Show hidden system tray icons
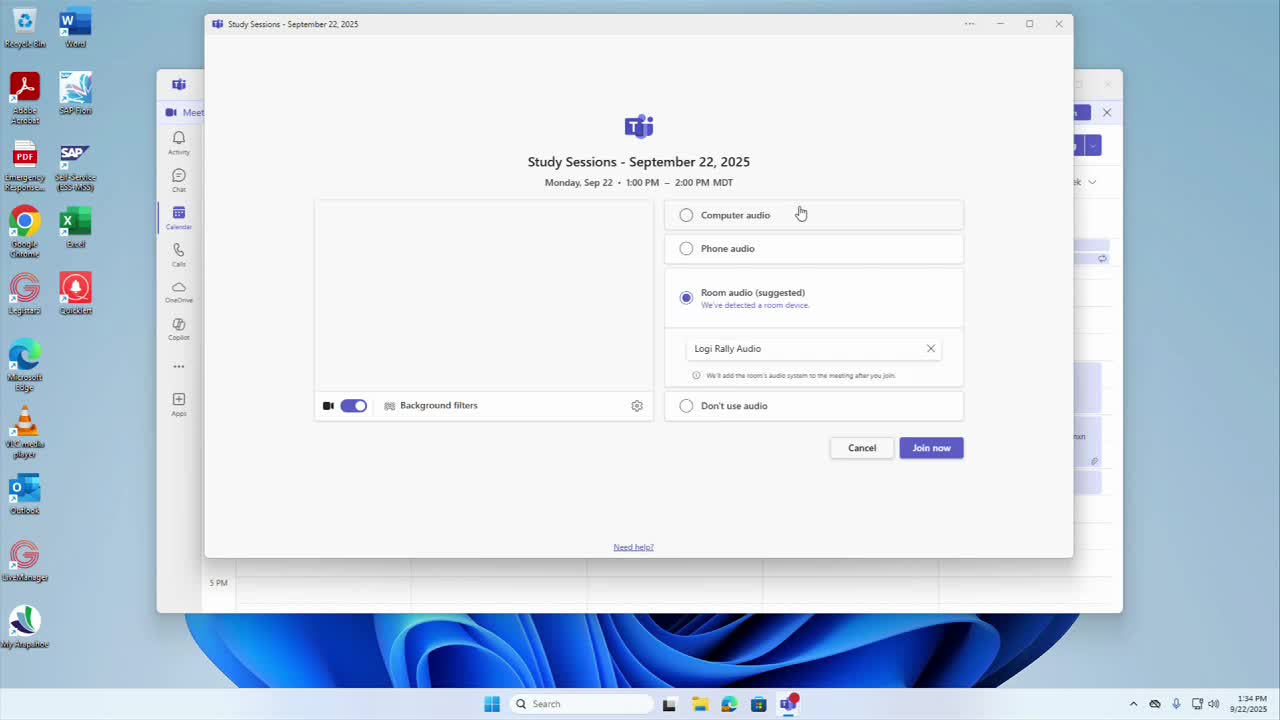The image size is (1280, 720). click(1133, 704)
